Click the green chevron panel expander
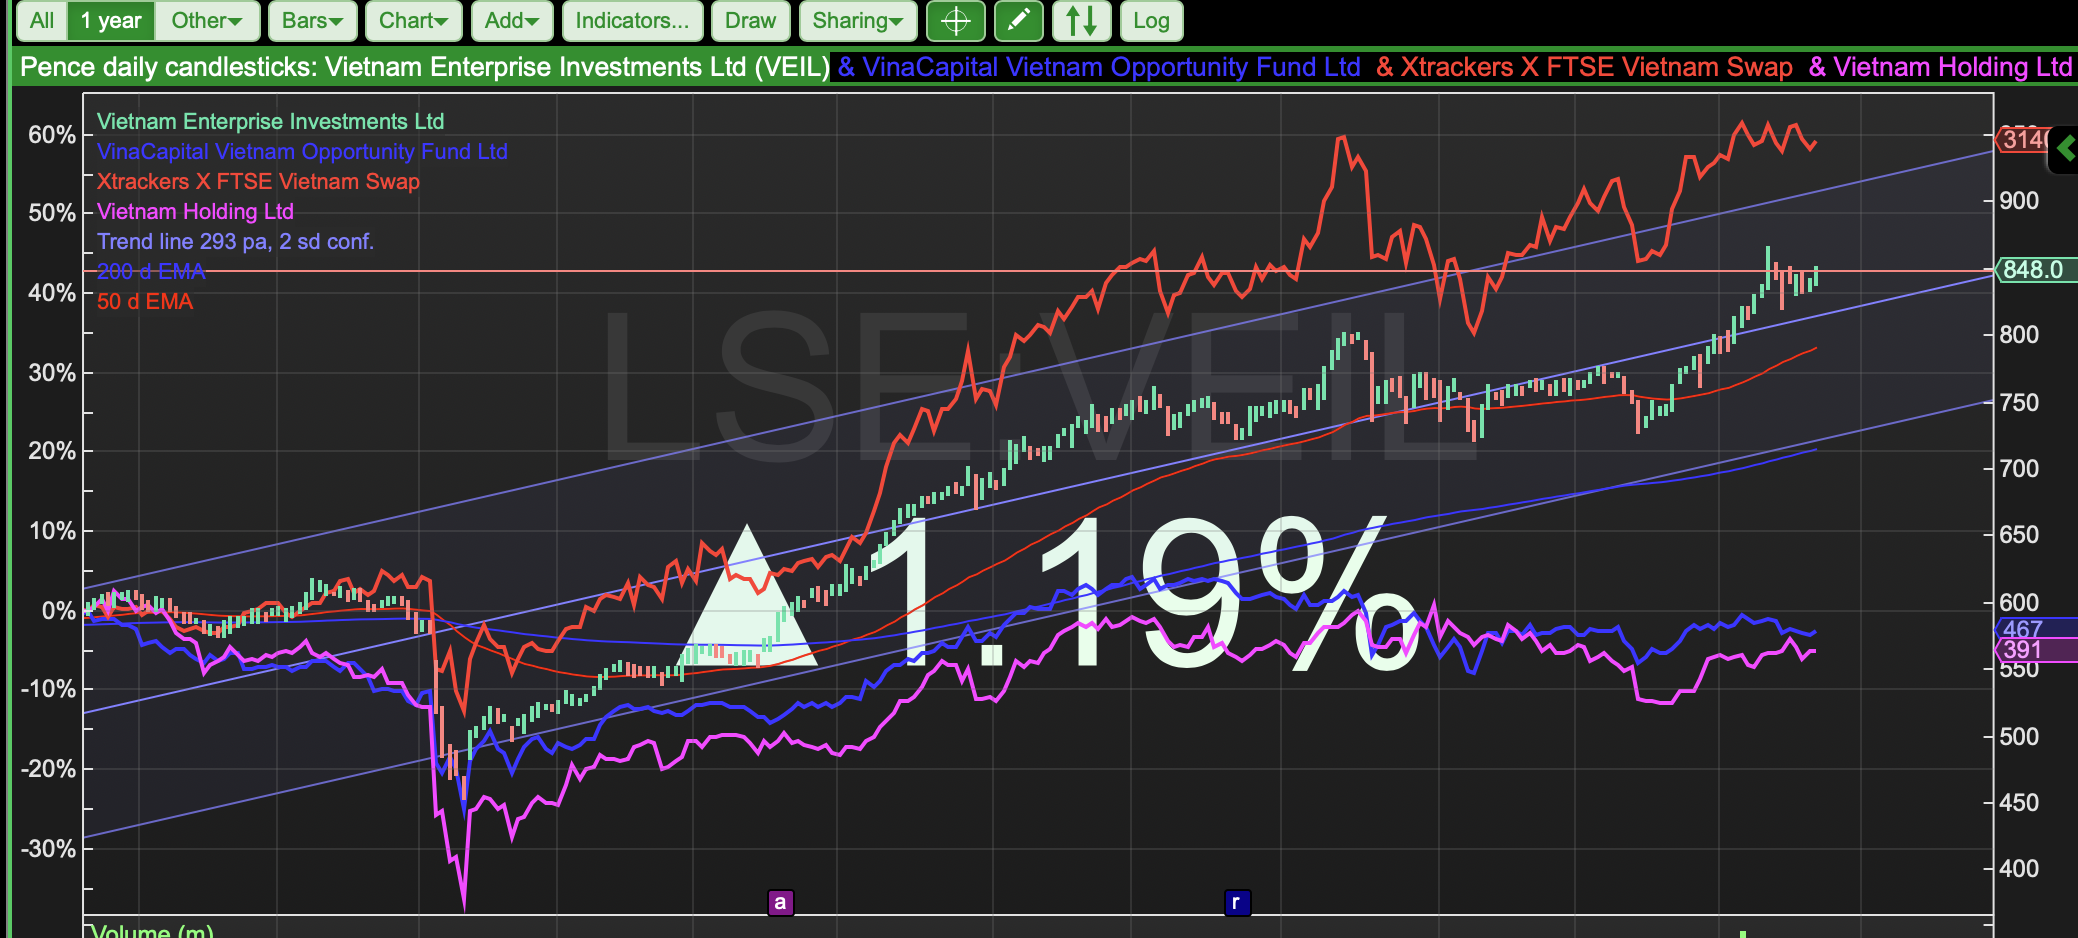This screenshot has width=2078, height=938. [x=2064, y=150]
